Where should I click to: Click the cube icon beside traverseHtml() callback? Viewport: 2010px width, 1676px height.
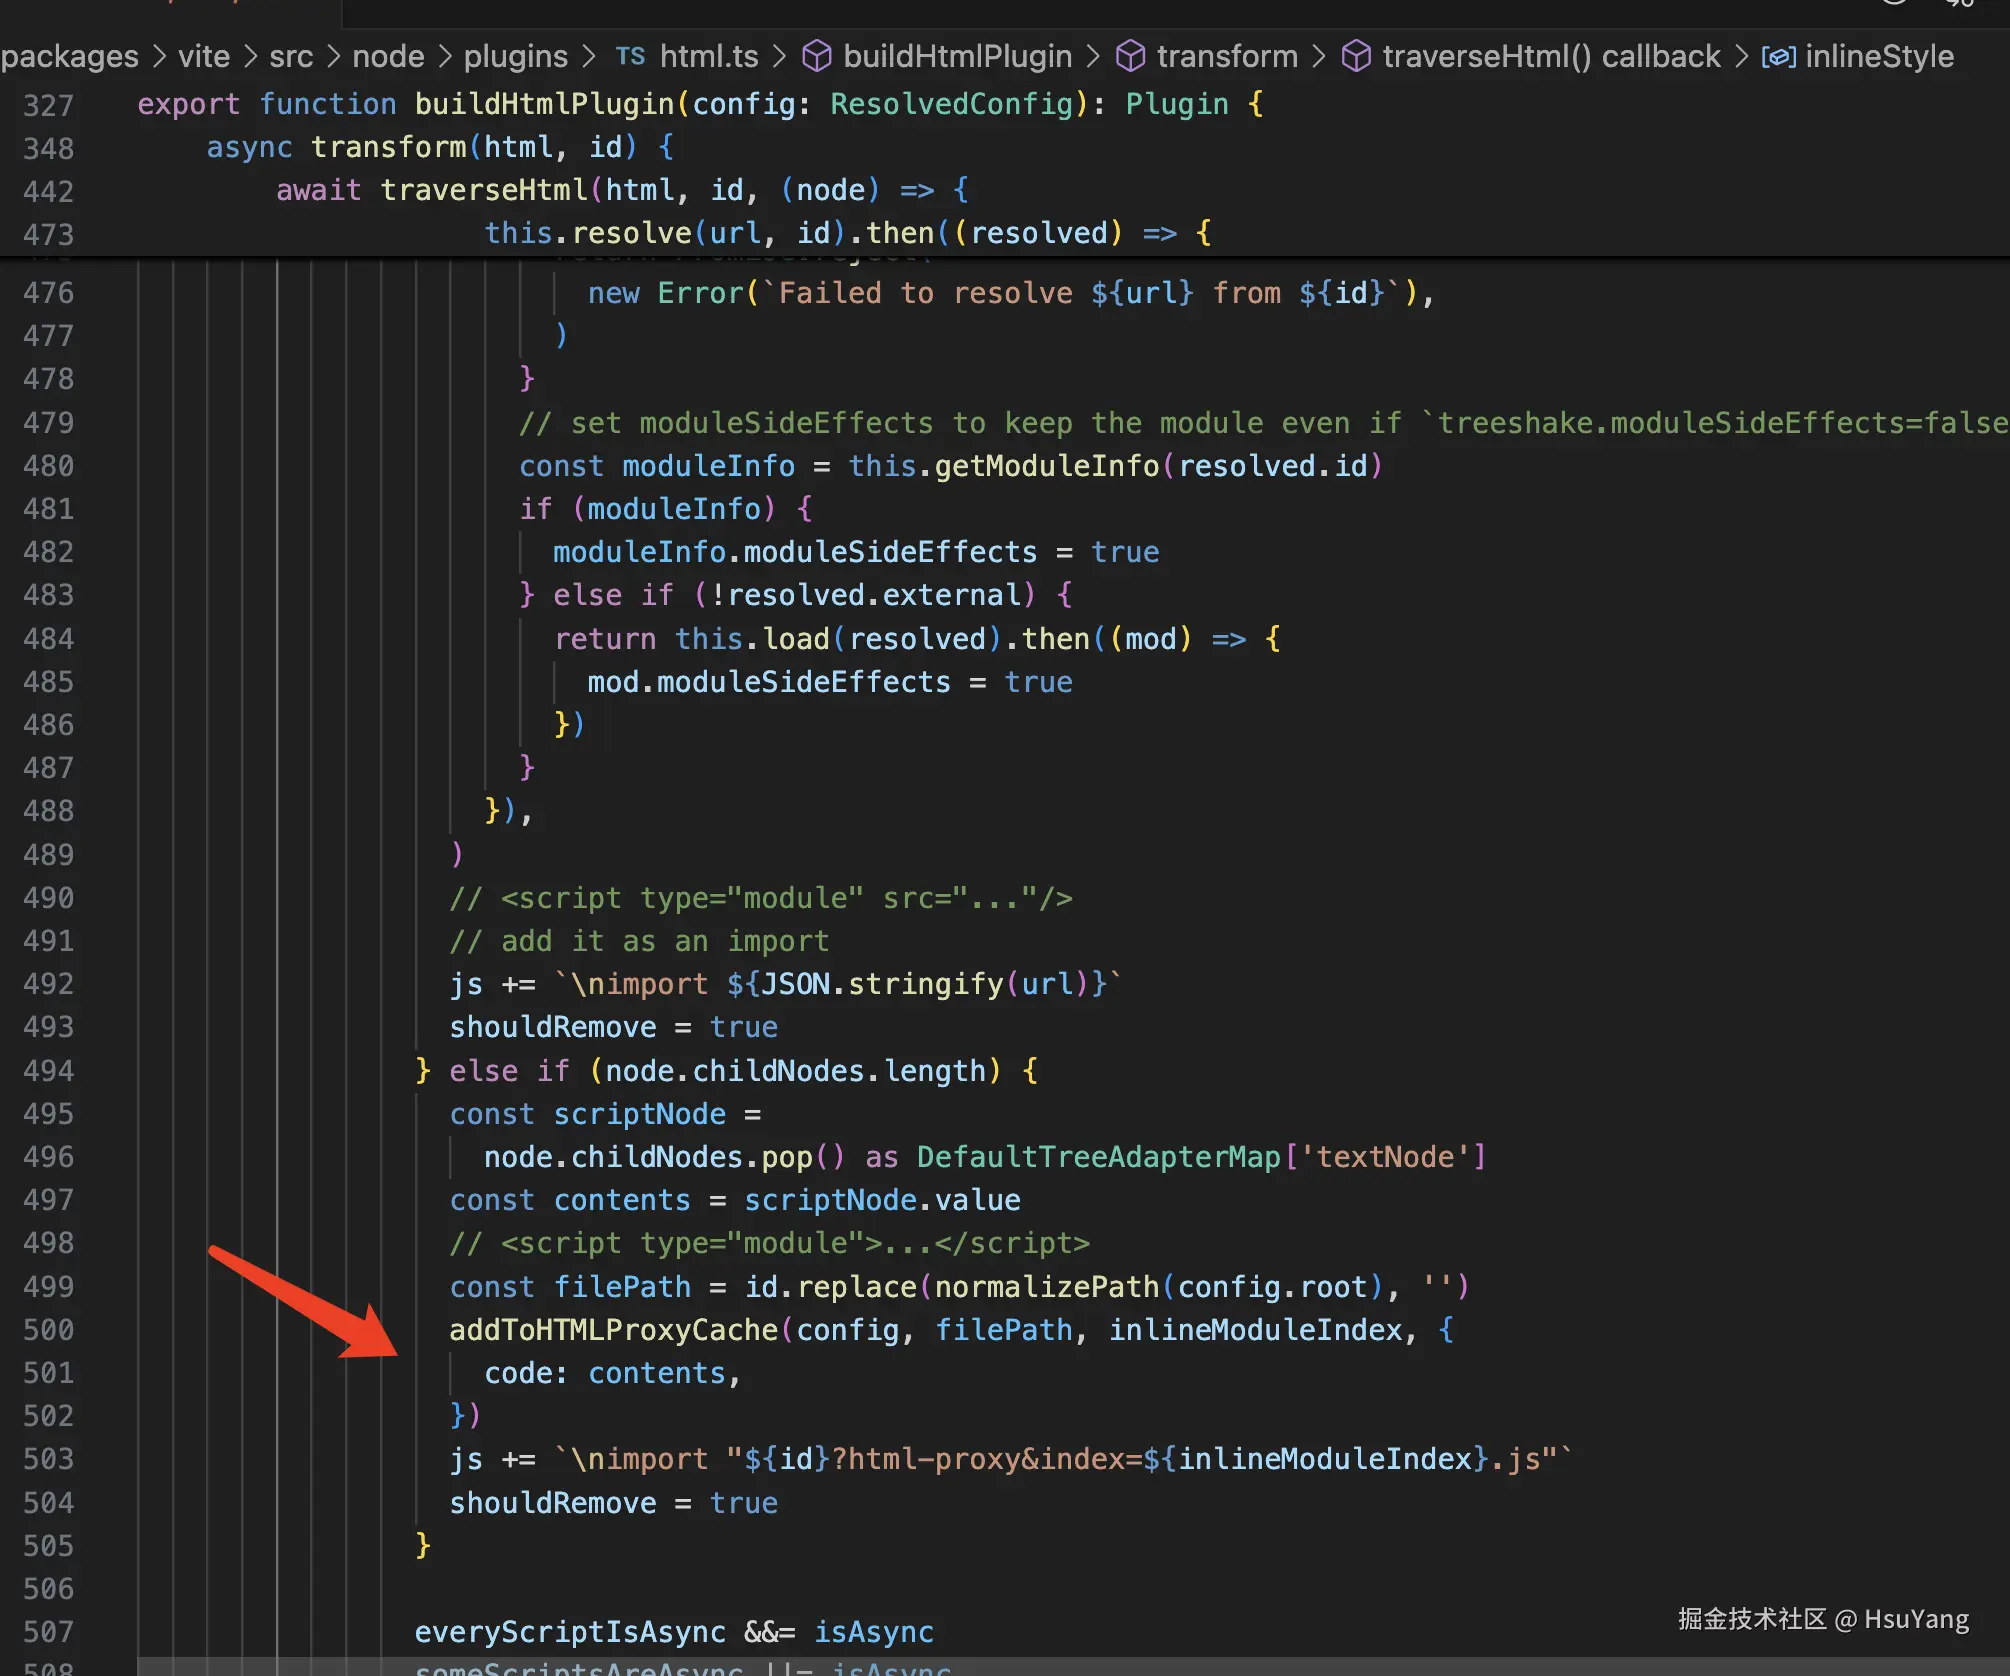click(x=1356, y=57)
